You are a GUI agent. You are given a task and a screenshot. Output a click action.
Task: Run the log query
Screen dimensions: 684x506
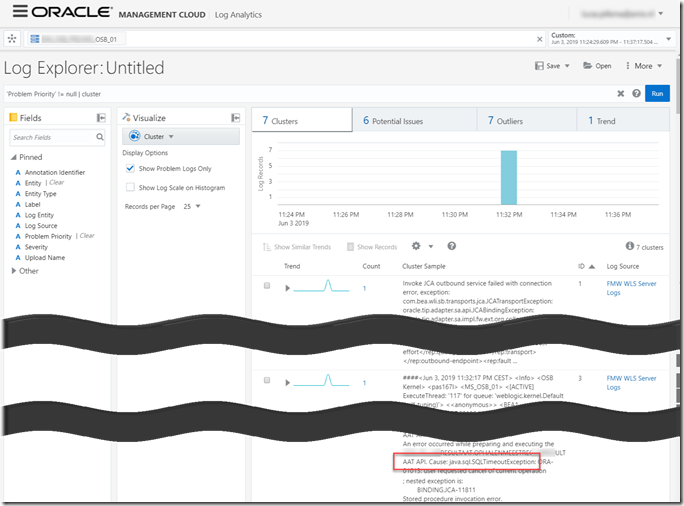pos(657,94)
